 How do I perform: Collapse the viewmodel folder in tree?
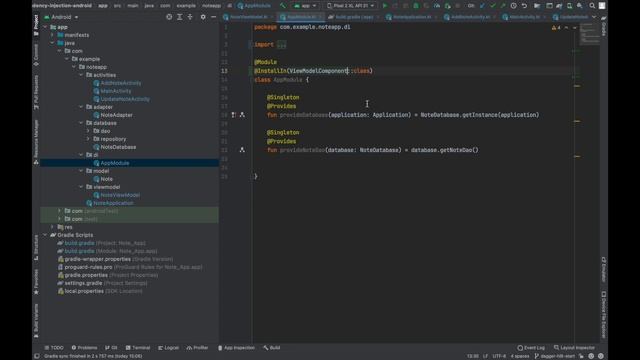(81, 187)
